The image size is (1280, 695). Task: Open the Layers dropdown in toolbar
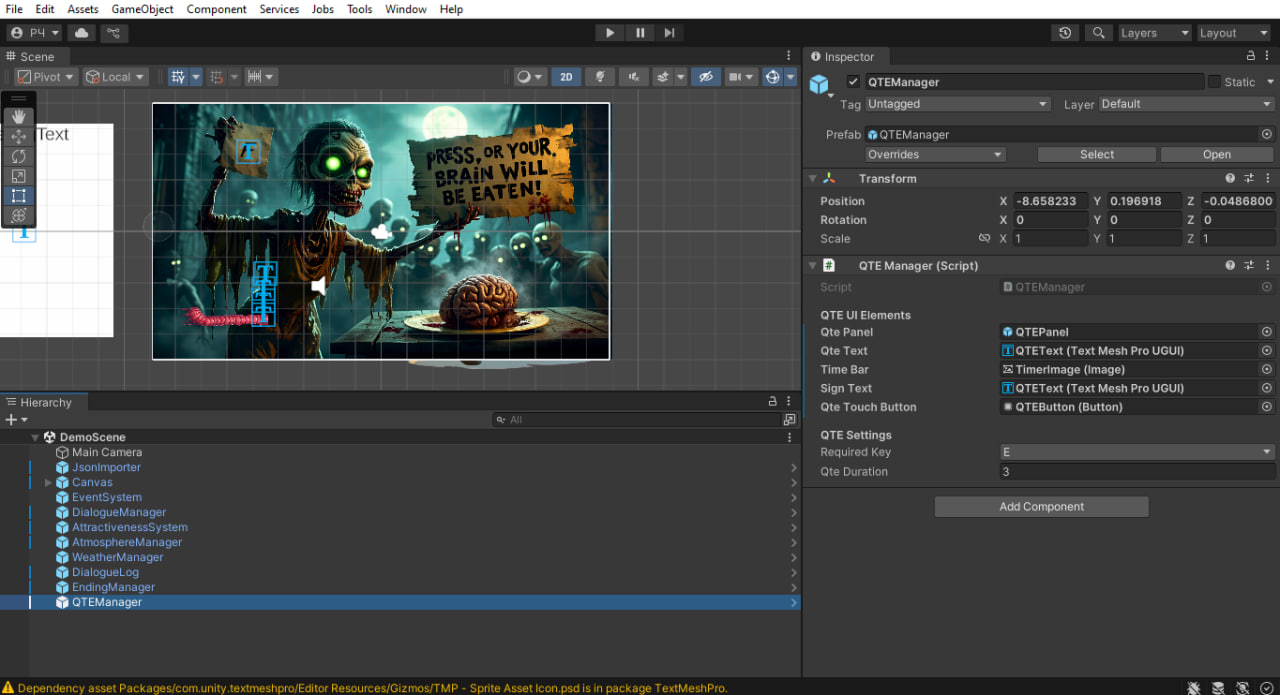coord(1155,33)
